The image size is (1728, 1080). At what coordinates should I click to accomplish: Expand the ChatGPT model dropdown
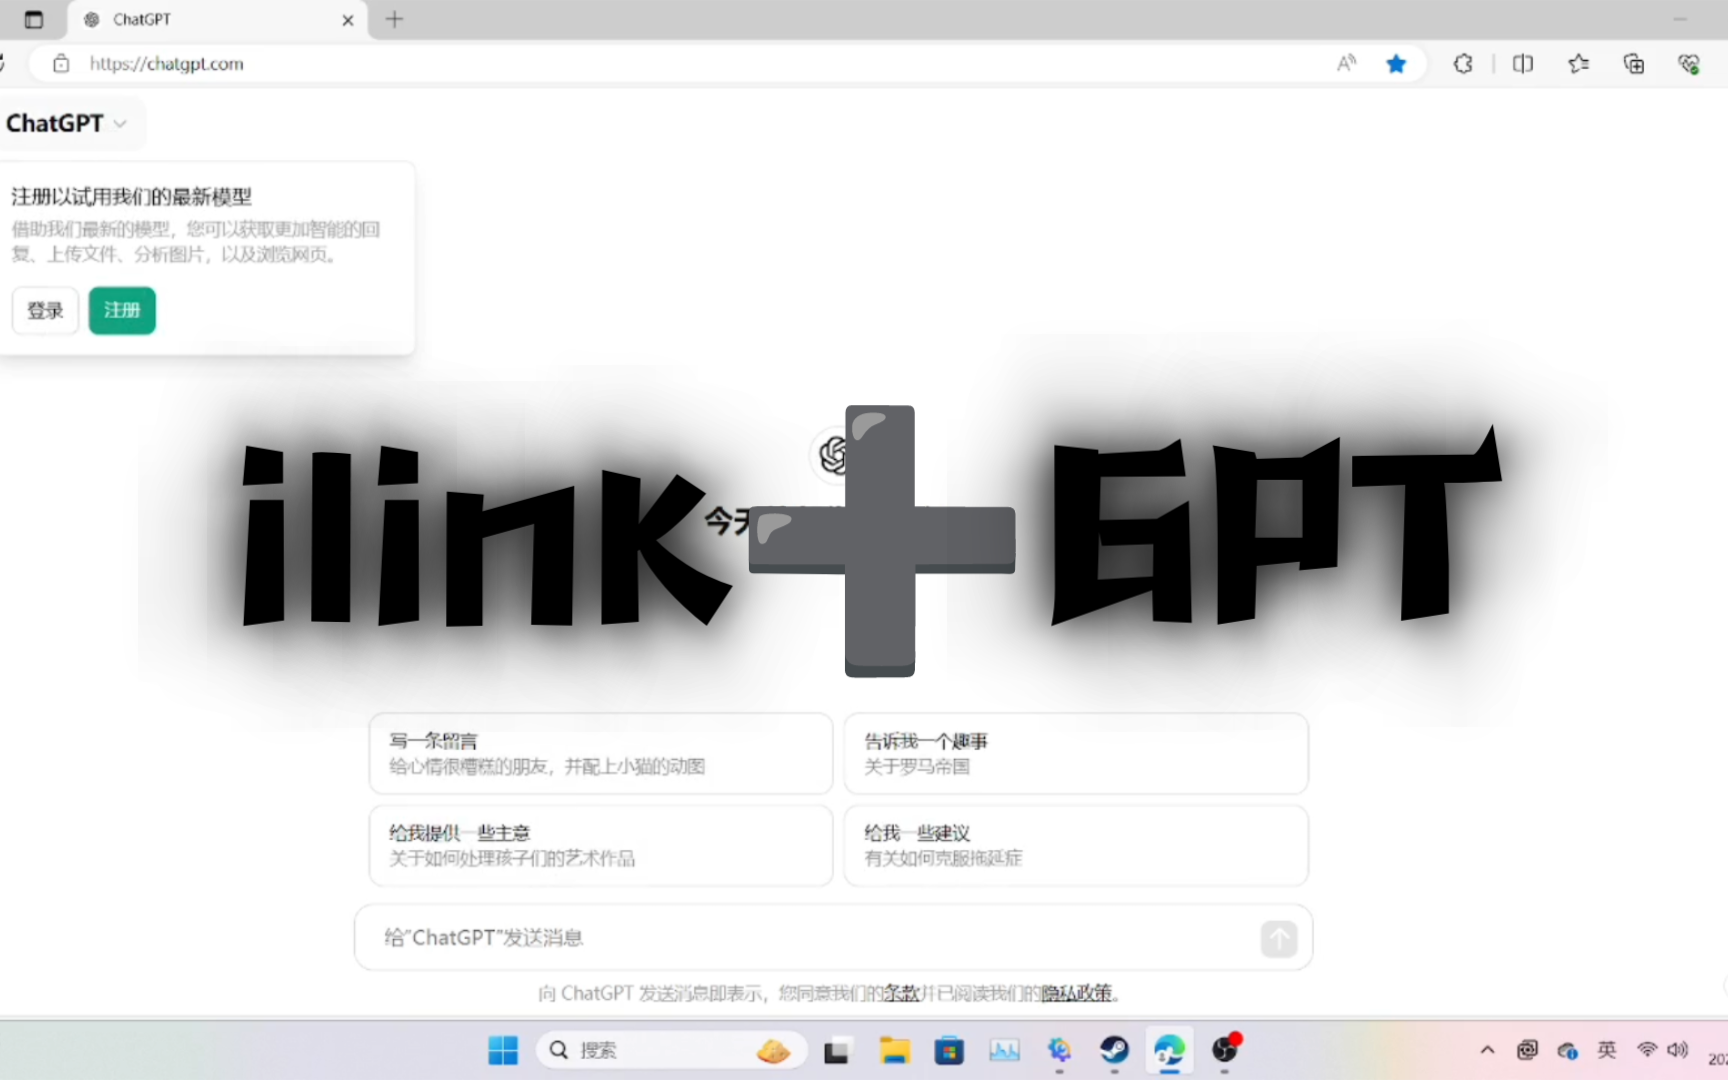point(67,123)
